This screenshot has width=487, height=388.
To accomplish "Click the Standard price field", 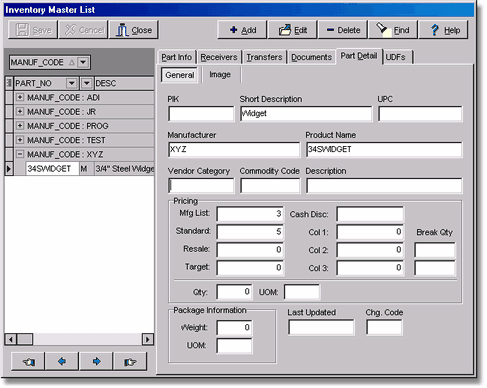I will click(x=250, y=232).
